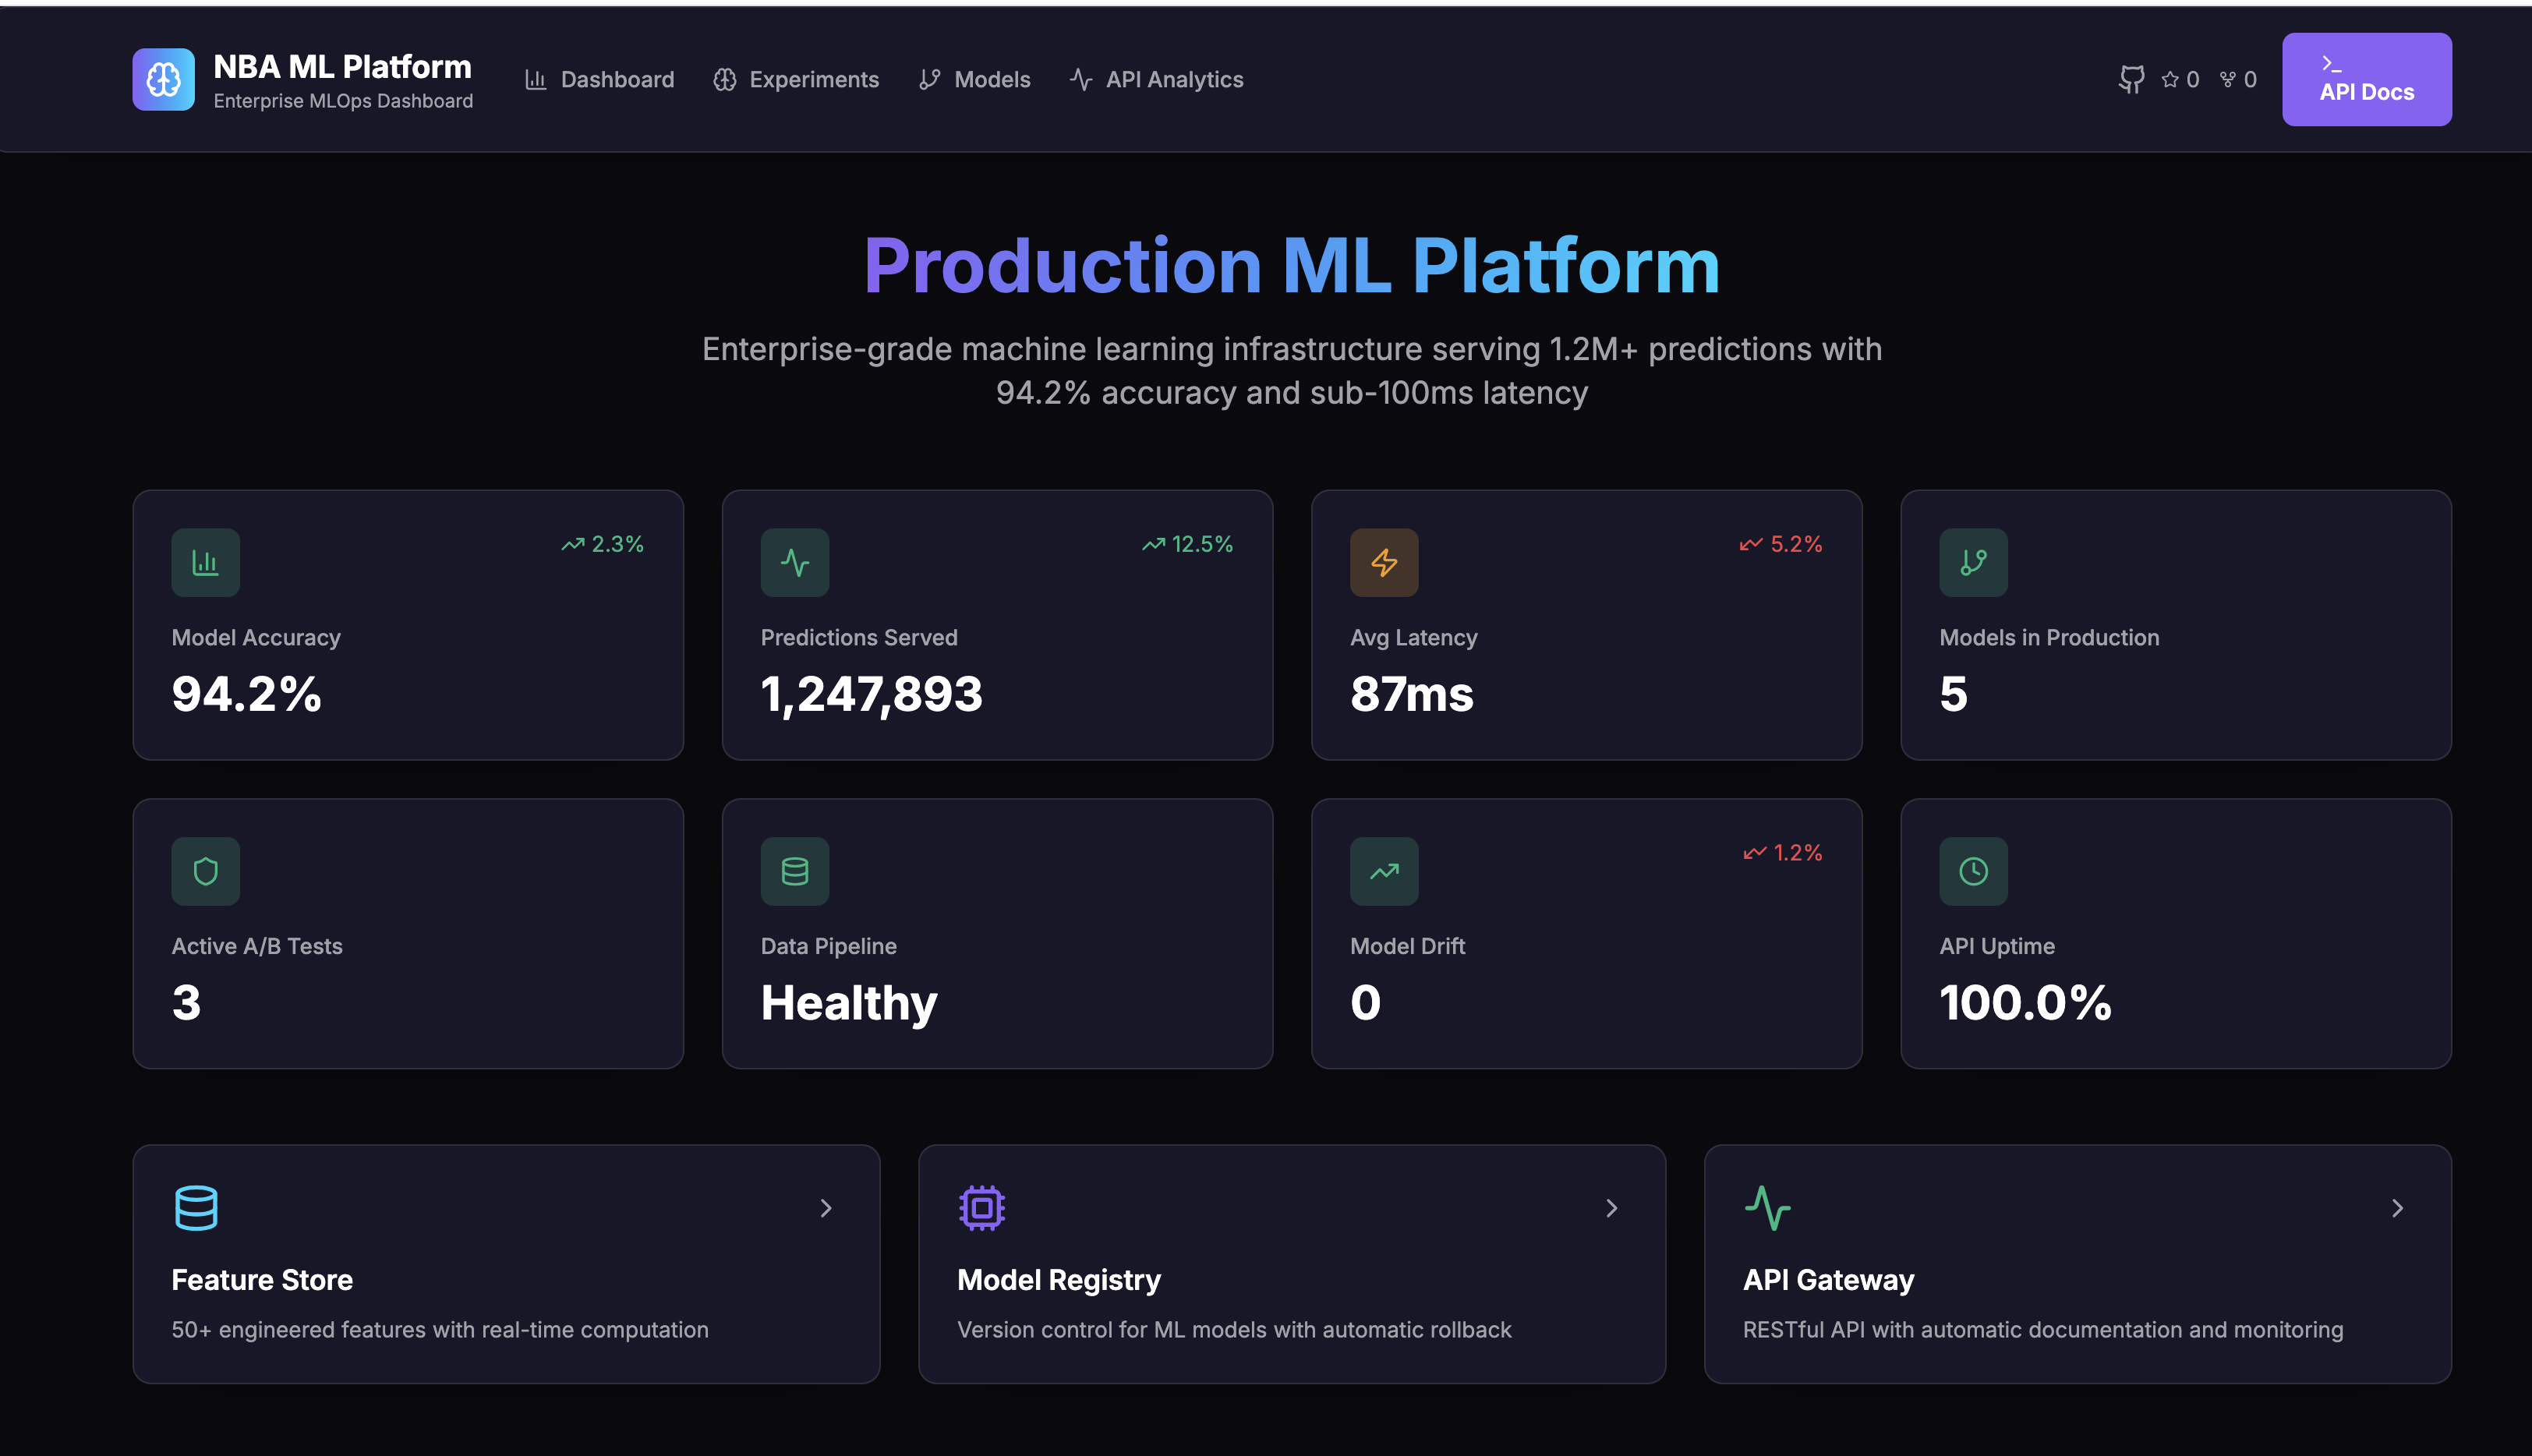
Task: Click the Data Pipeline database icon
Action: [x=794, y=871]
